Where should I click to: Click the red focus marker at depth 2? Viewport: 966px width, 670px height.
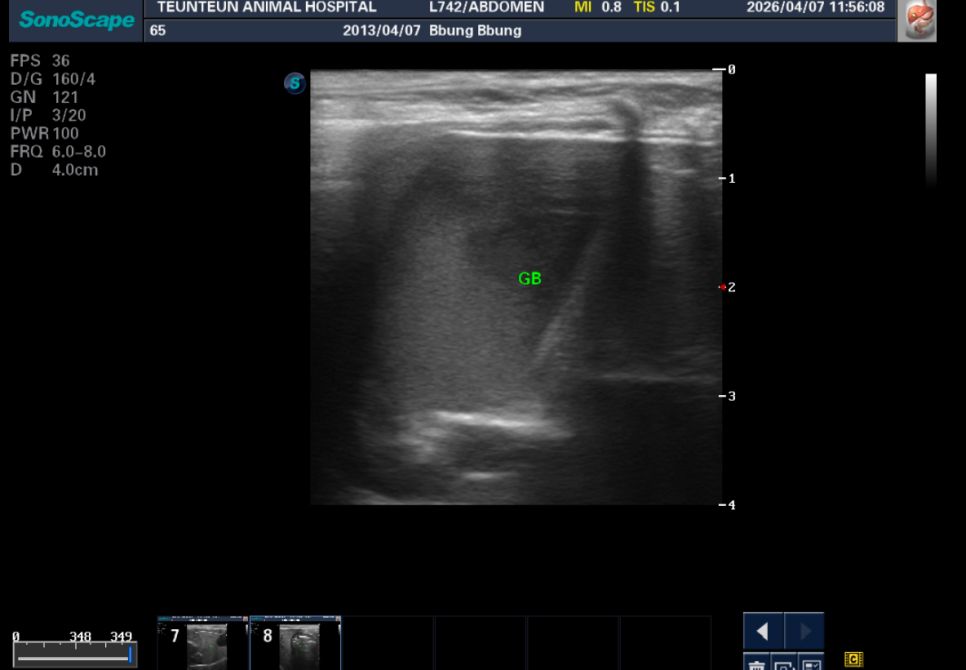(723, 287)
